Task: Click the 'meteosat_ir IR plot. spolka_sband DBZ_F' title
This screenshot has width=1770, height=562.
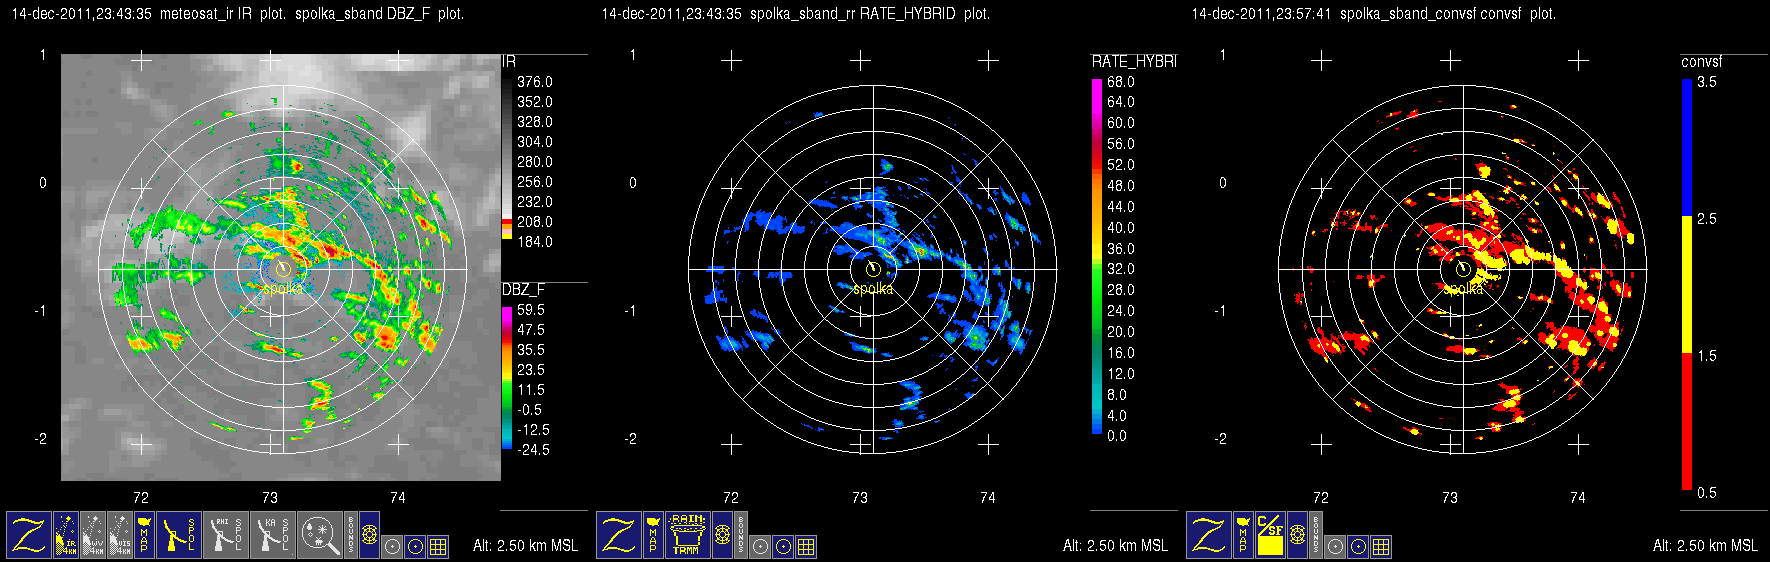Action: point(312,14)
